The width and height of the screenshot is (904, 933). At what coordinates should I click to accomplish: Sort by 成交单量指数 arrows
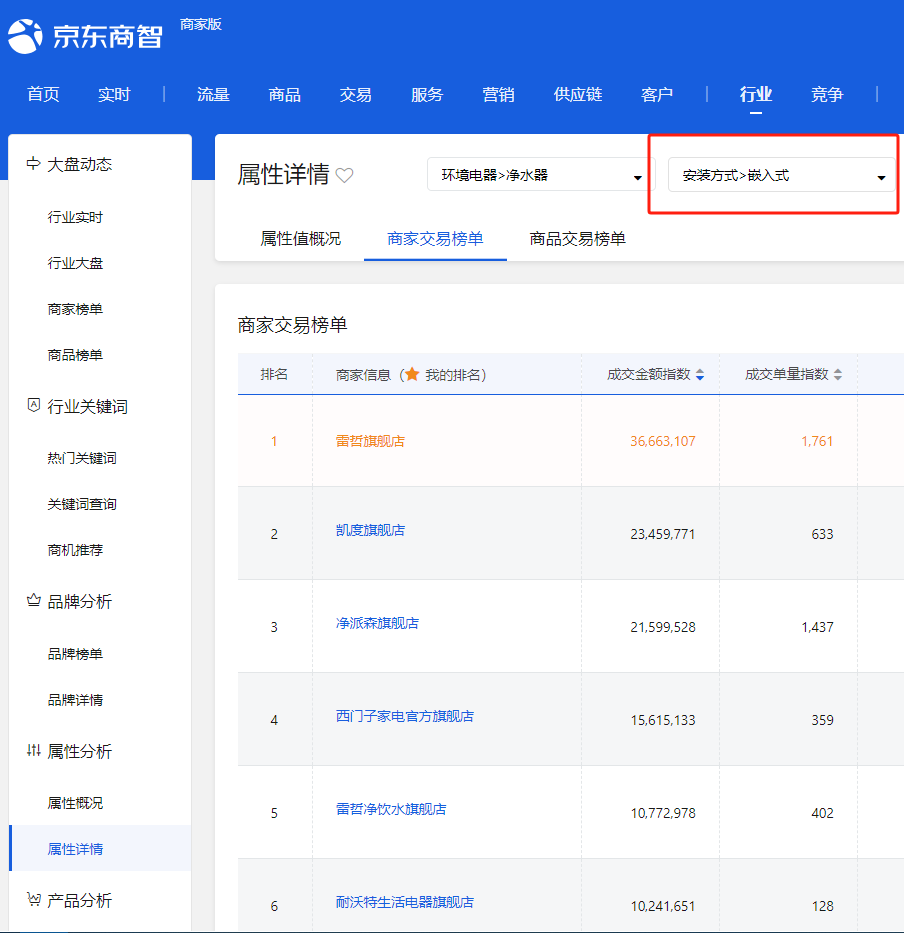[838, 374]
